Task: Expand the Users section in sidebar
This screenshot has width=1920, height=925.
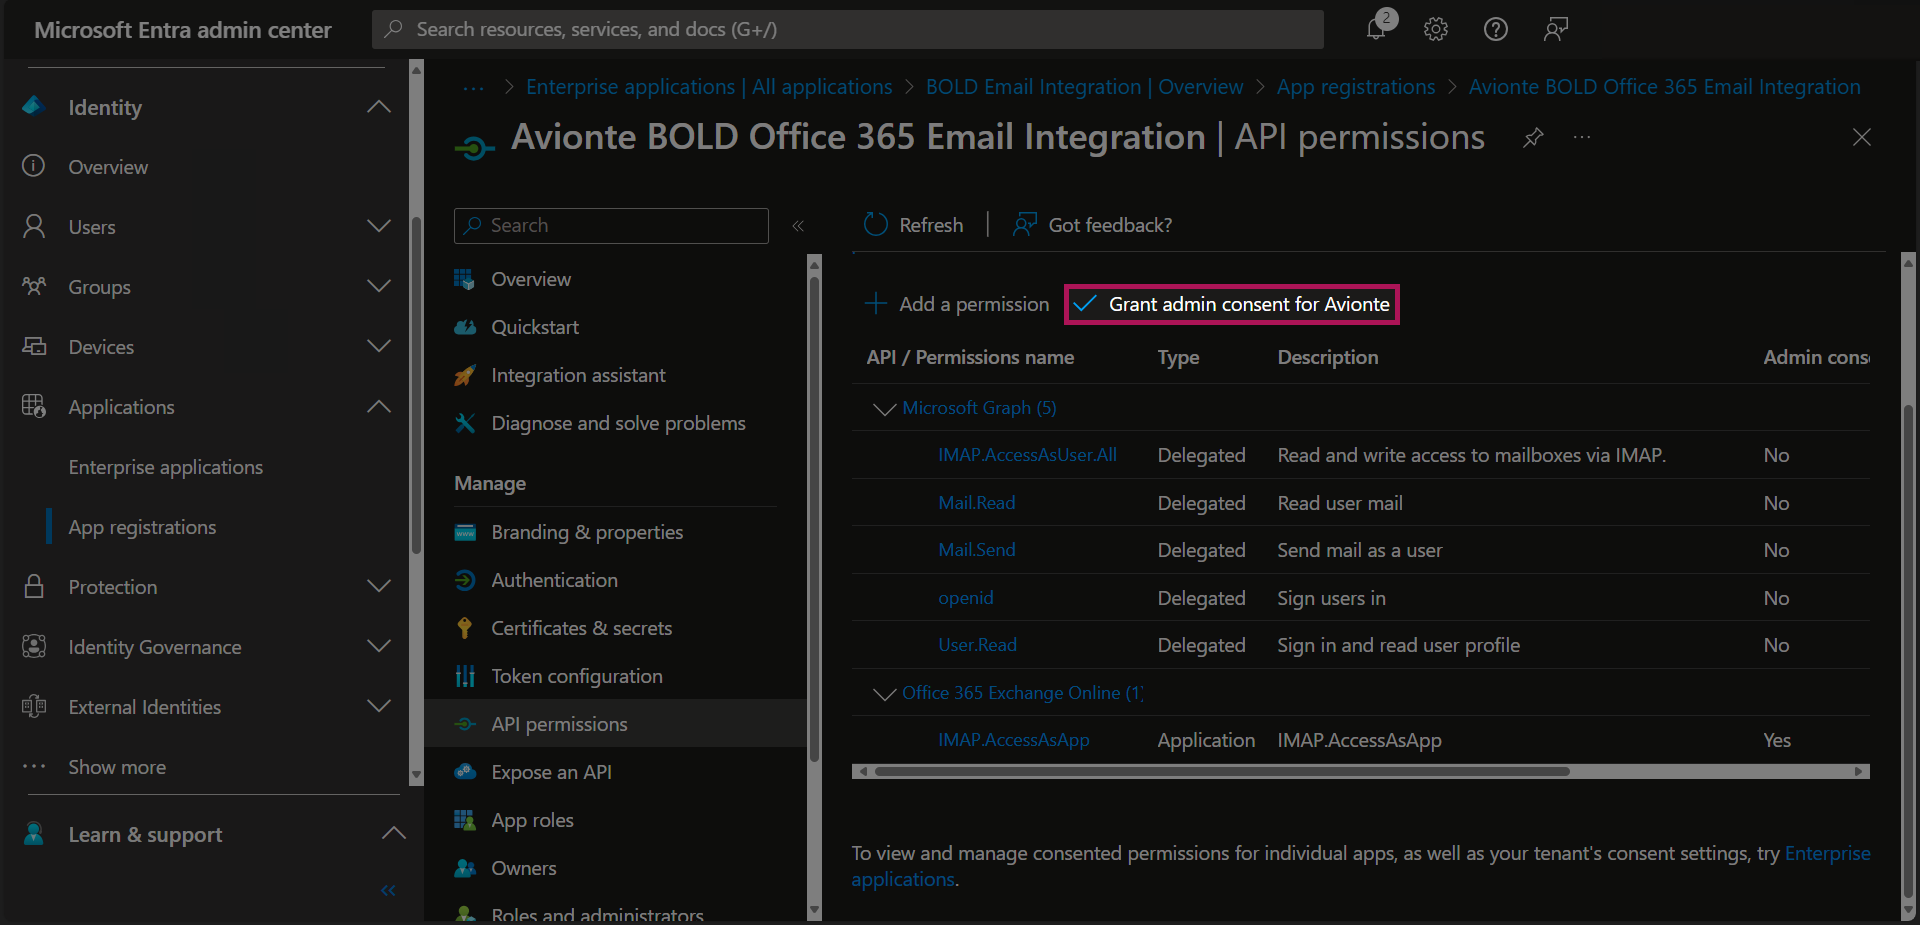Action: click(378, 227)
